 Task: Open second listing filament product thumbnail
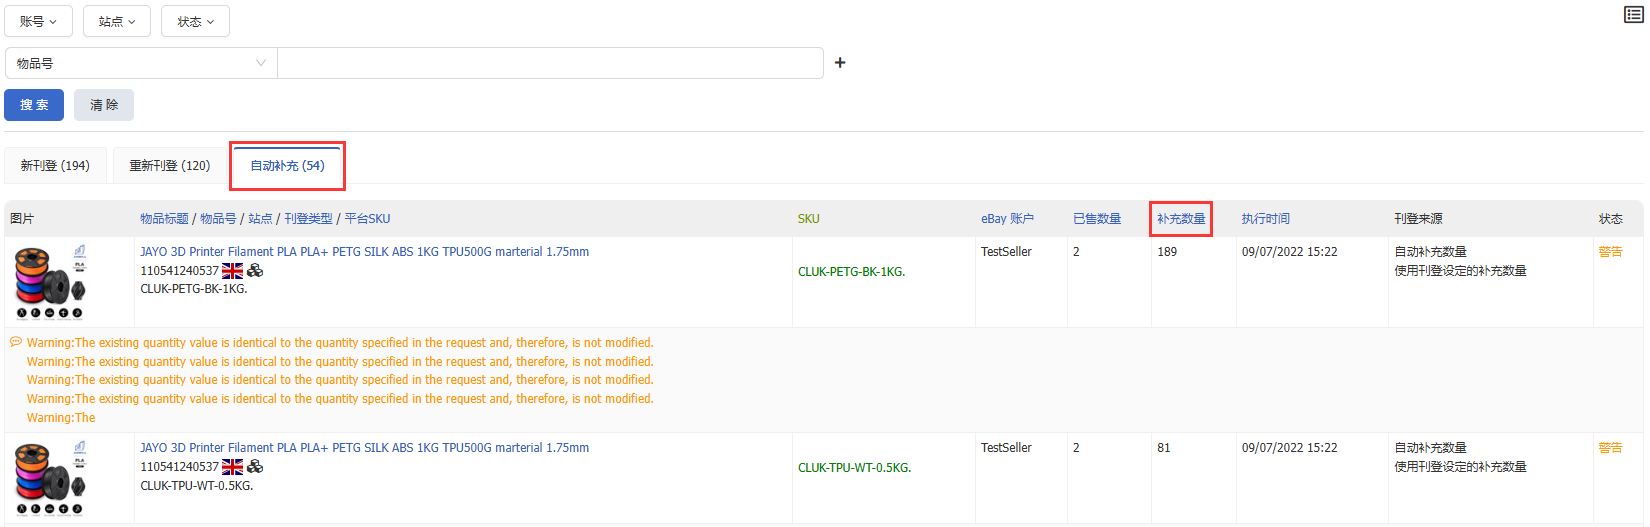50,480
